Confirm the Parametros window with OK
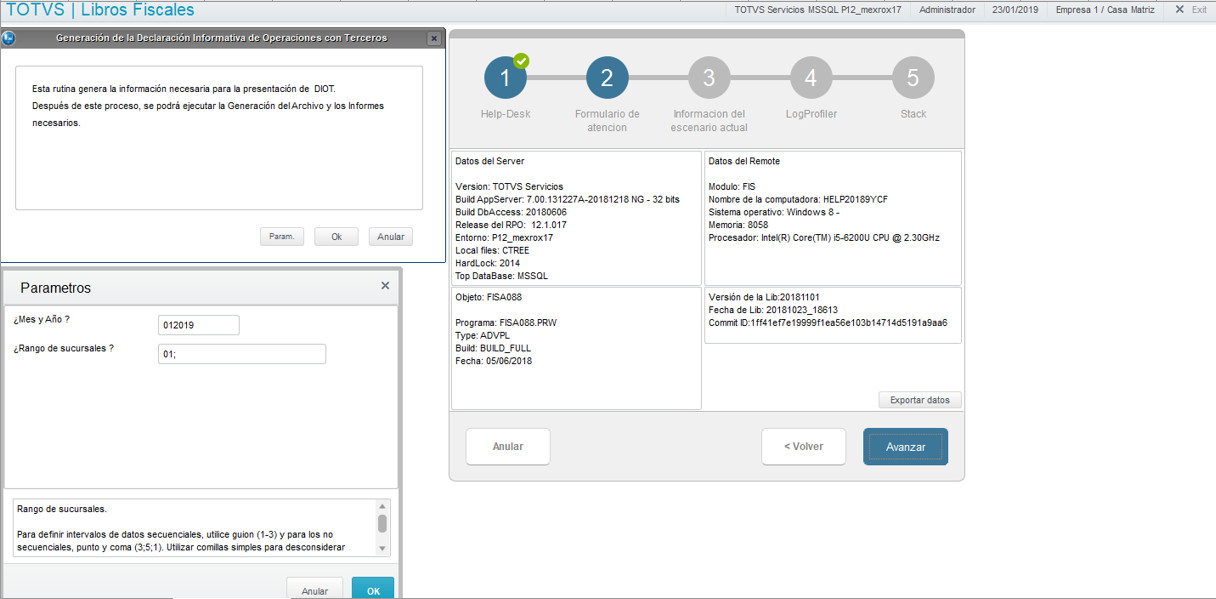Image resolution: width=1216 pixels, height=599 pixels. click(x=373, y=590)
